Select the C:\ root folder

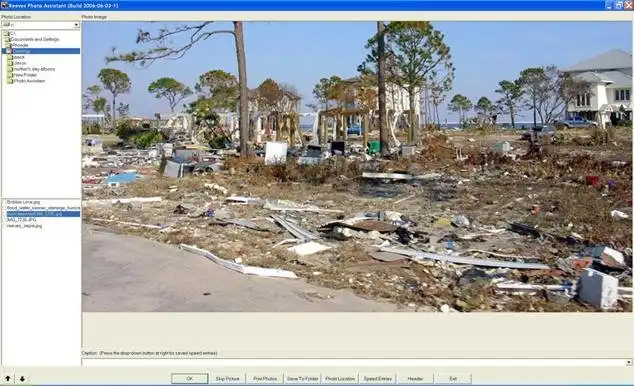(x=10, y=34)
